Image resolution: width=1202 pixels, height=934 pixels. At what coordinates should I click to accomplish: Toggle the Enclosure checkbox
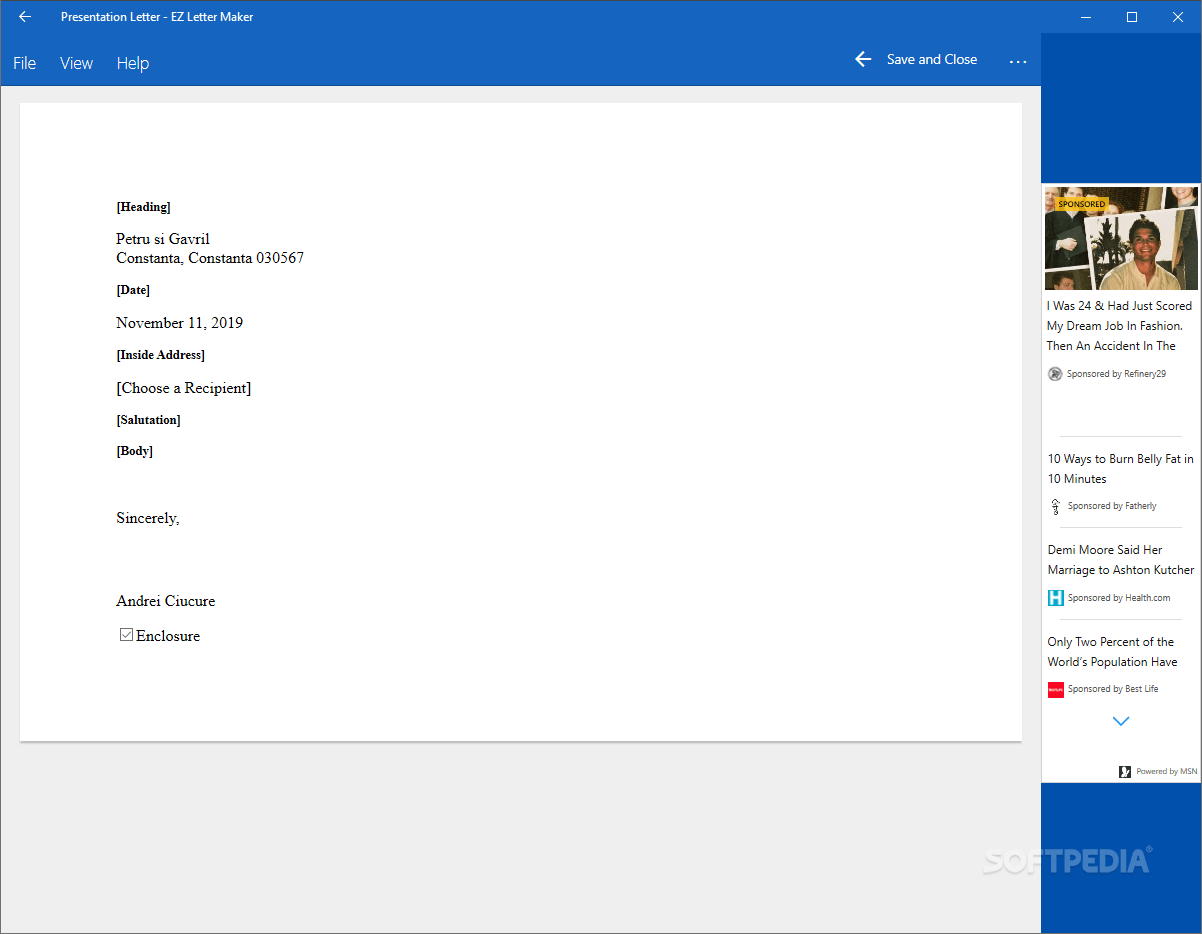coord(126,635)
